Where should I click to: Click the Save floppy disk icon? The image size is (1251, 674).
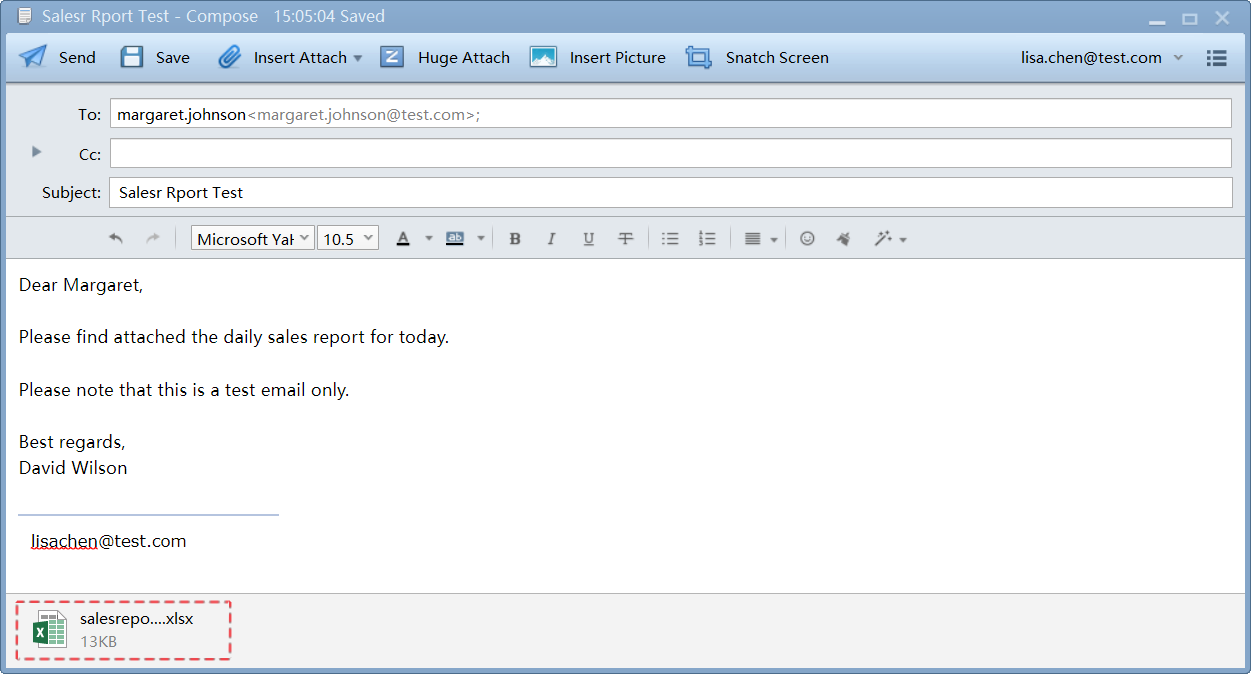pos(132,57)
